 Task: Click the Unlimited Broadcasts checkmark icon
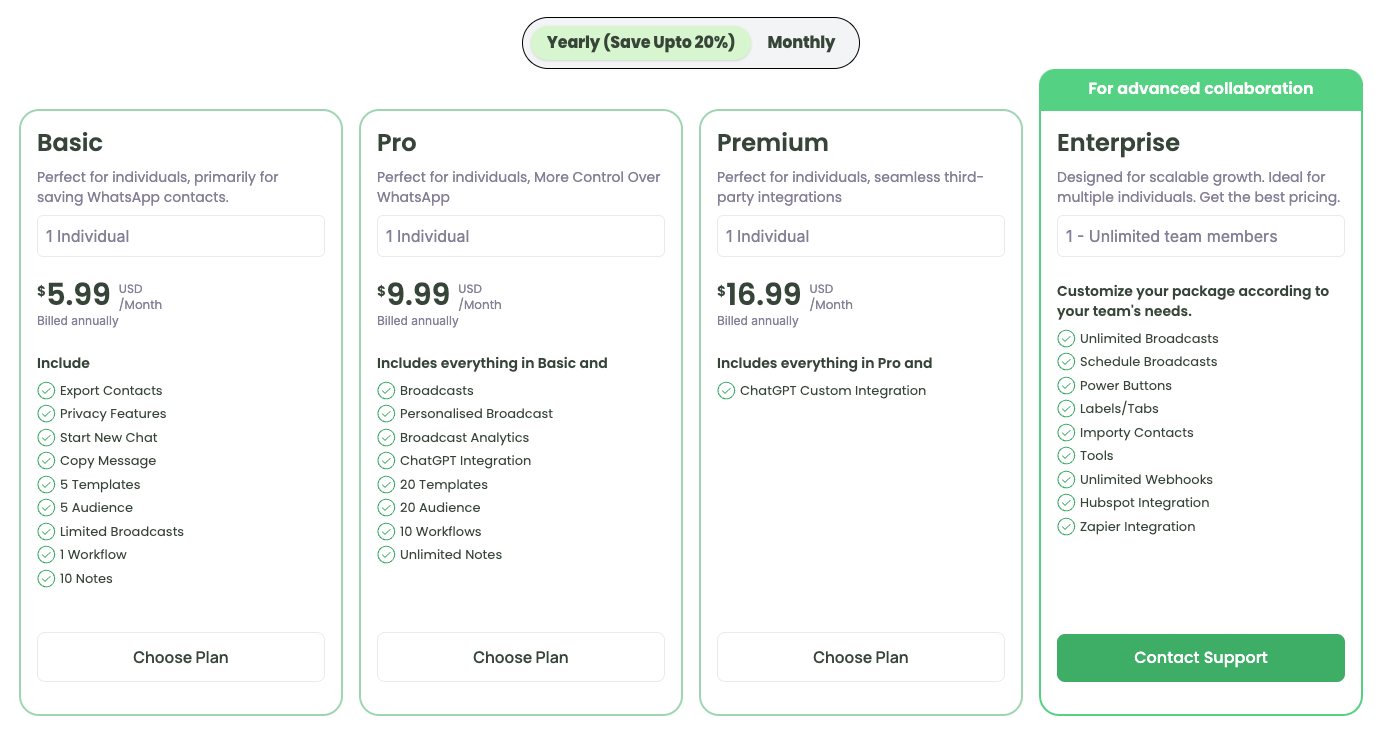click(x=1066, y=338)
